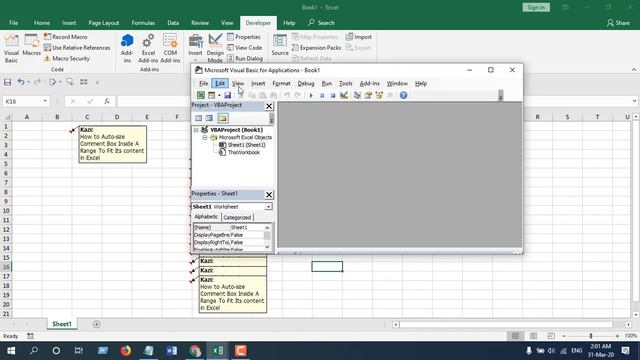The height and width of the screenshot is (360, 640).
Task: Open Properties Window icon in VBA toolbar
Action: pyautogui.click(x=368, y=95)
